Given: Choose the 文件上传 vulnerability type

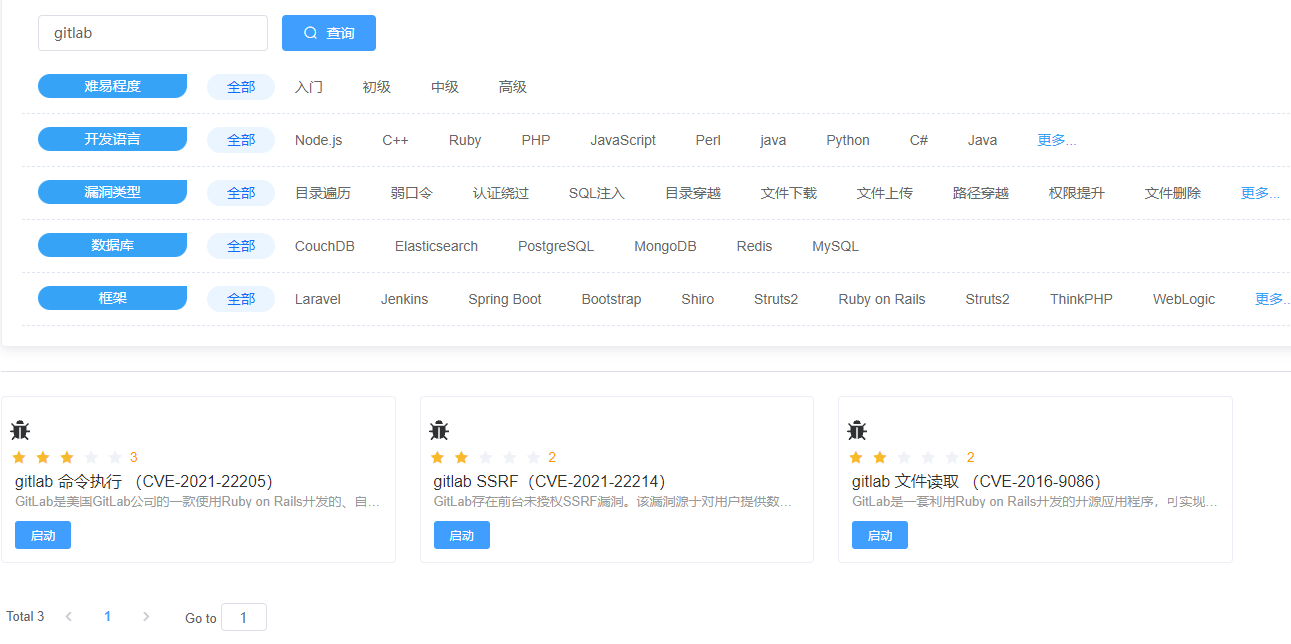Looking at the screenshot, I should pyautogui.click(x=885, y=193).
